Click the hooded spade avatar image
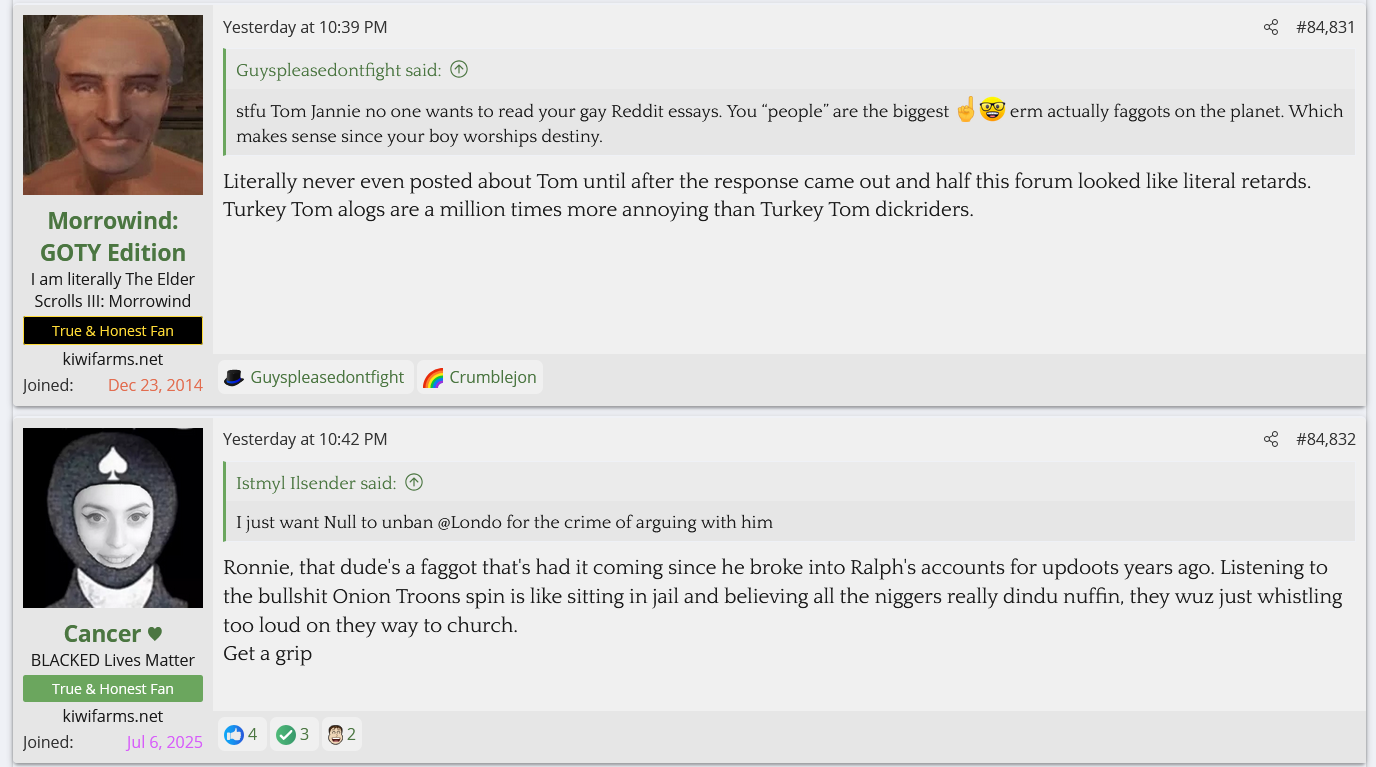 (113, 518)
